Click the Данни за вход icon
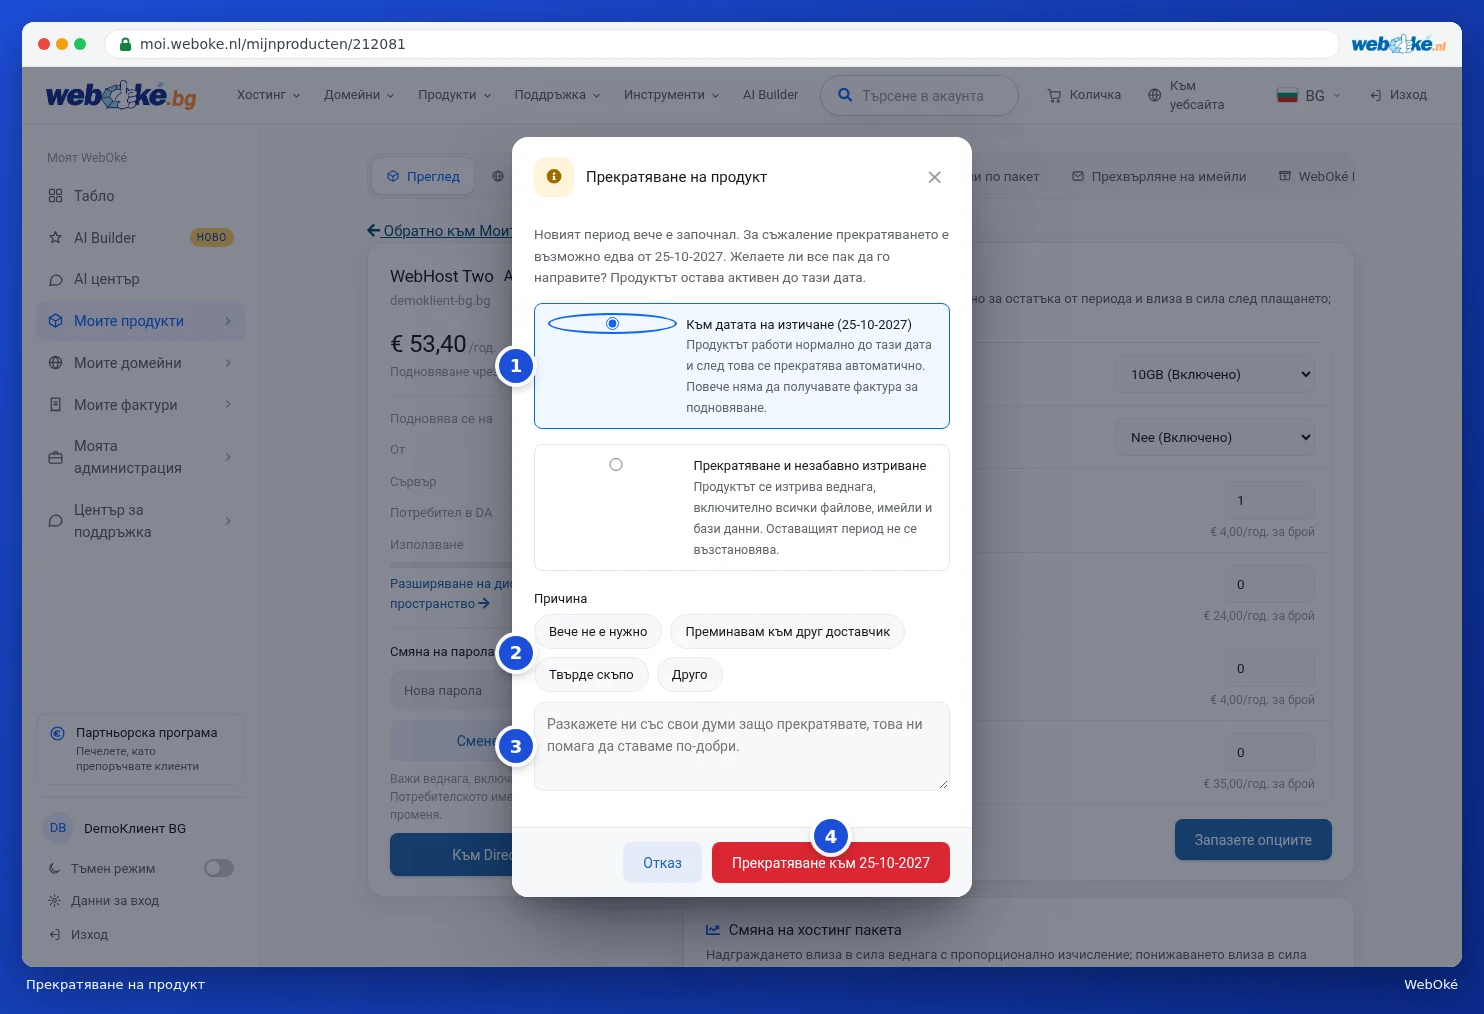 point(55,901)
